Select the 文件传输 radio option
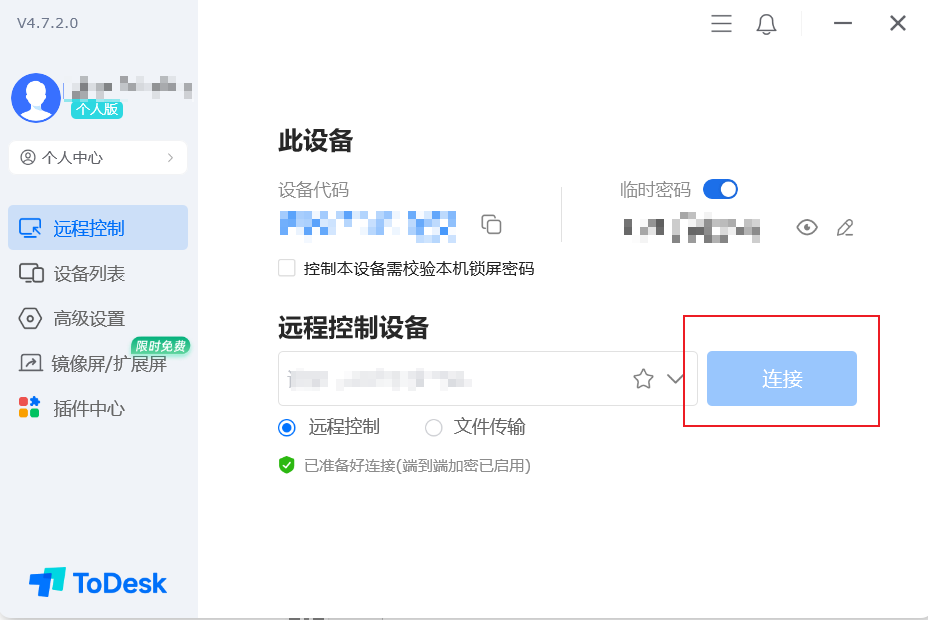 click(x=434, y=427)
